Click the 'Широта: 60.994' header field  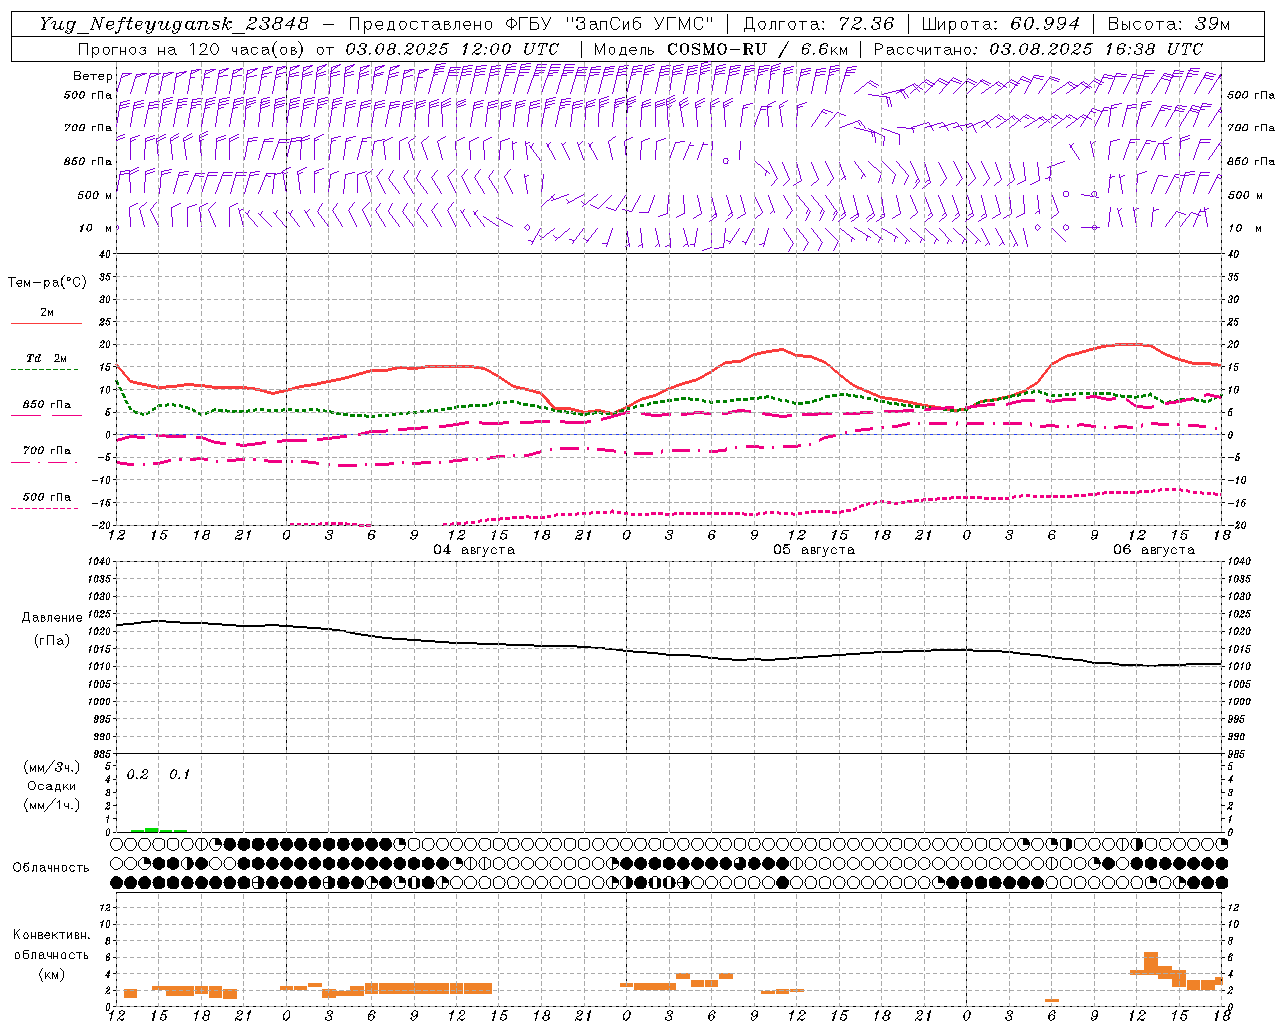[1001, 25]
